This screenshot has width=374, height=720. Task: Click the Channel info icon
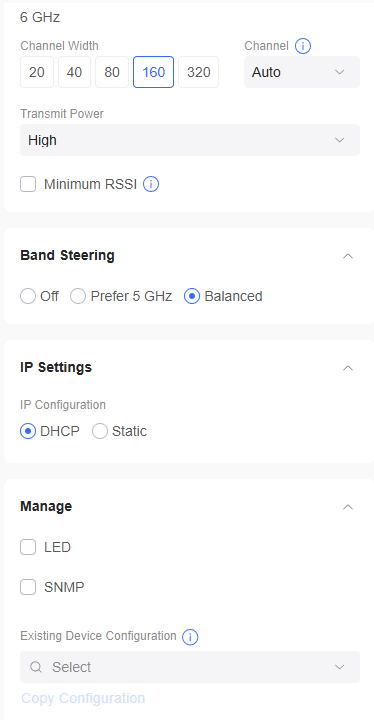(303, 46)
